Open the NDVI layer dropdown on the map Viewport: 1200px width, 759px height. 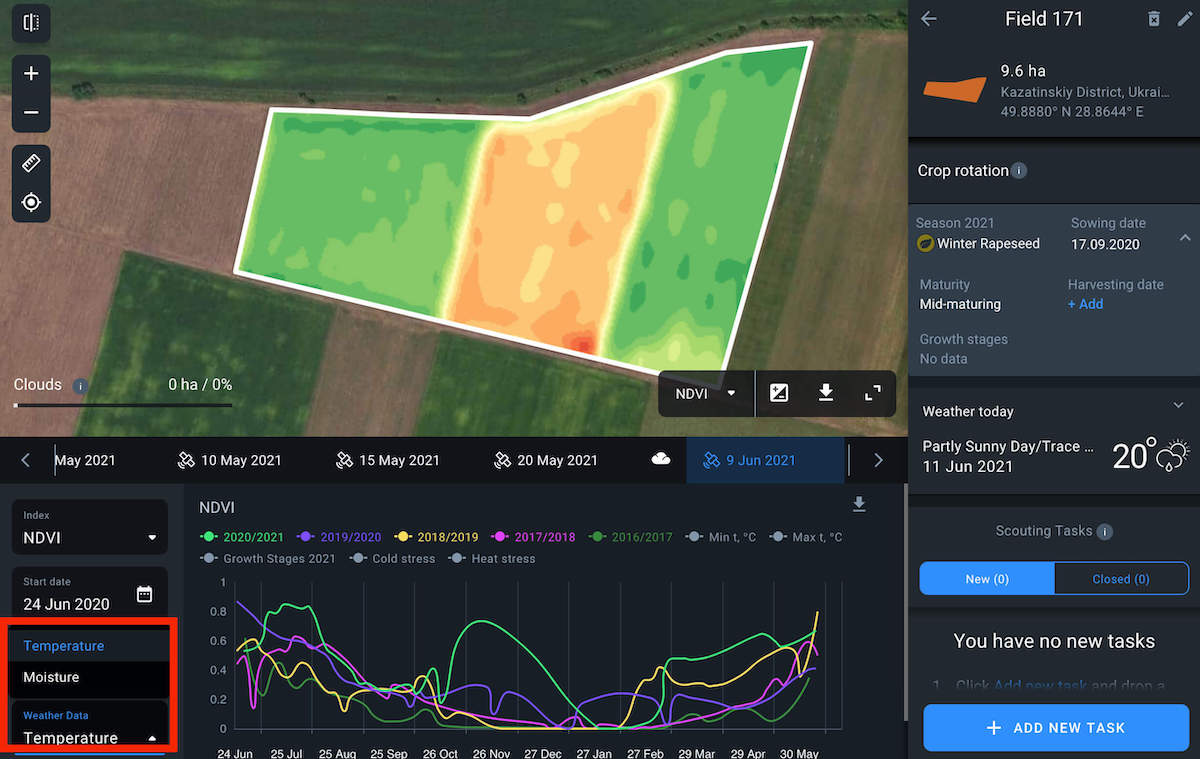pos(706,393)
